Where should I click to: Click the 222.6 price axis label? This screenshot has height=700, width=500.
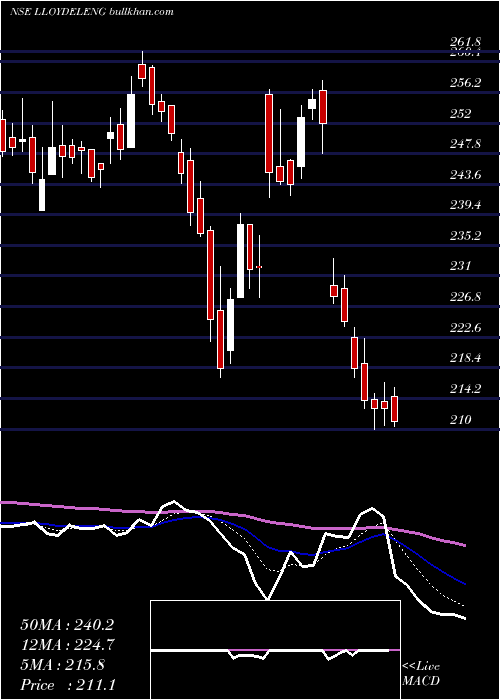[x=465, y=328]
